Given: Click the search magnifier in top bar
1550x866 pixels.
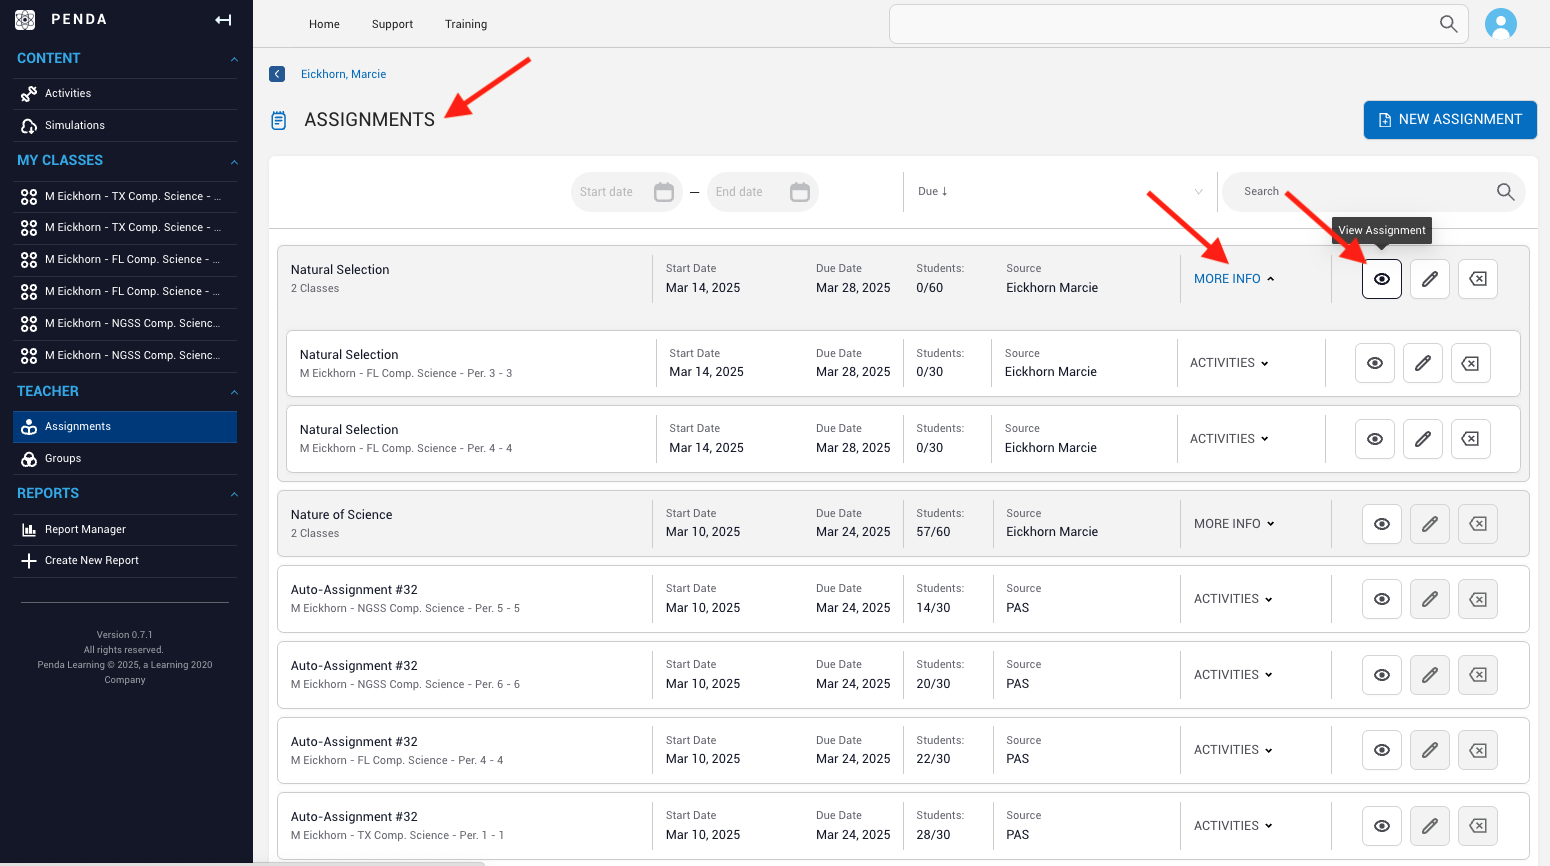Looking at the screenshot, I should click(x=1447, y=24).
